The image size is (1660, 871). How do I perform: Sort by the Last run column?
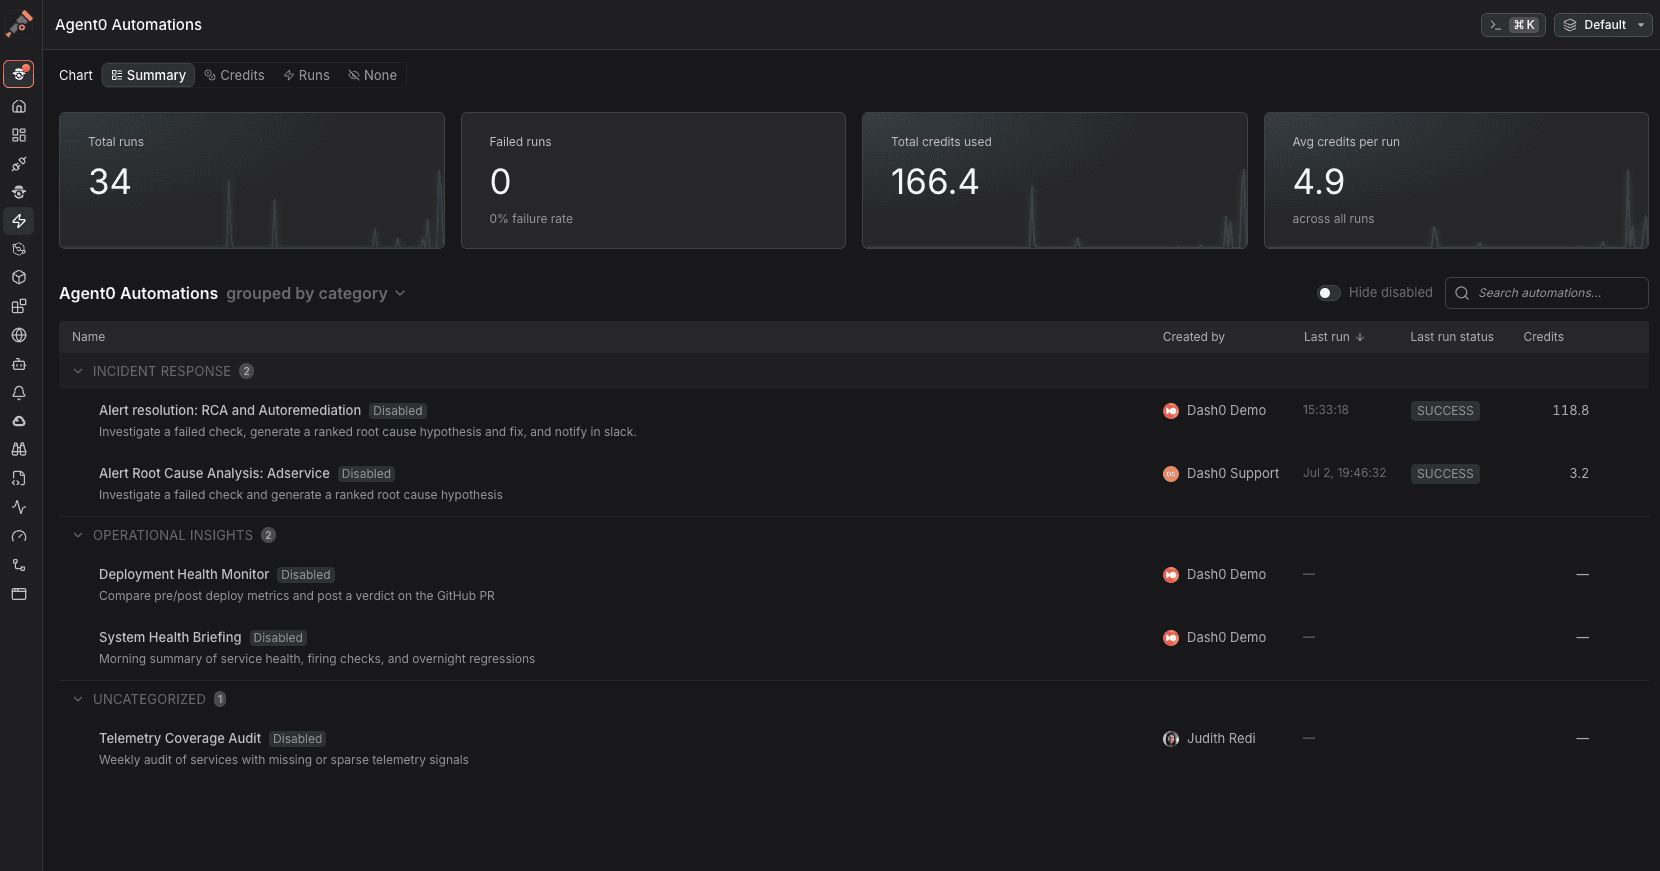pos(1334,337)
